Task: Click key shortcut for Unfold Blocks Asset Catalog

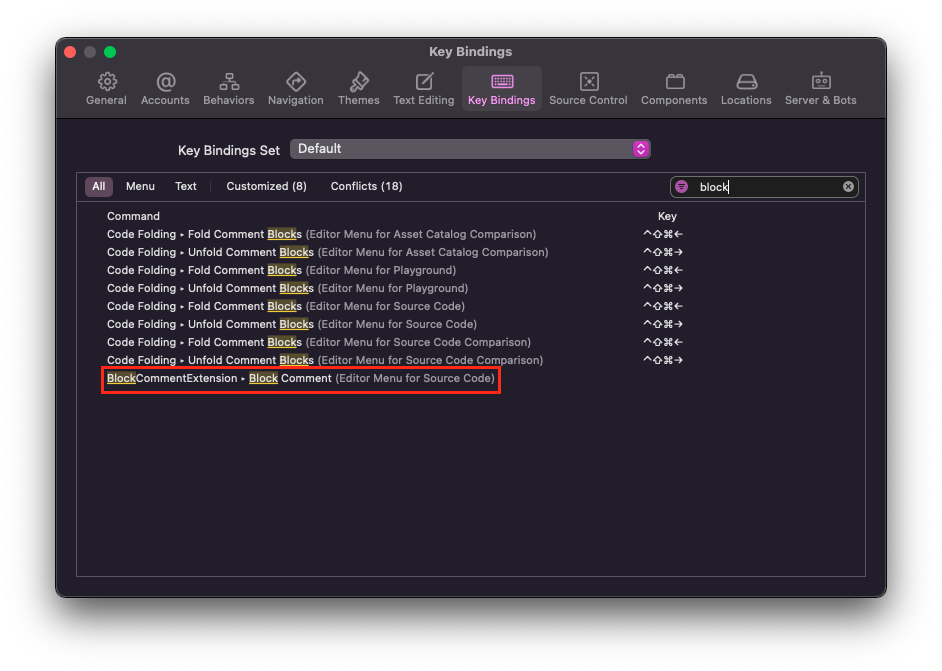Action: [x=663, y=252]
